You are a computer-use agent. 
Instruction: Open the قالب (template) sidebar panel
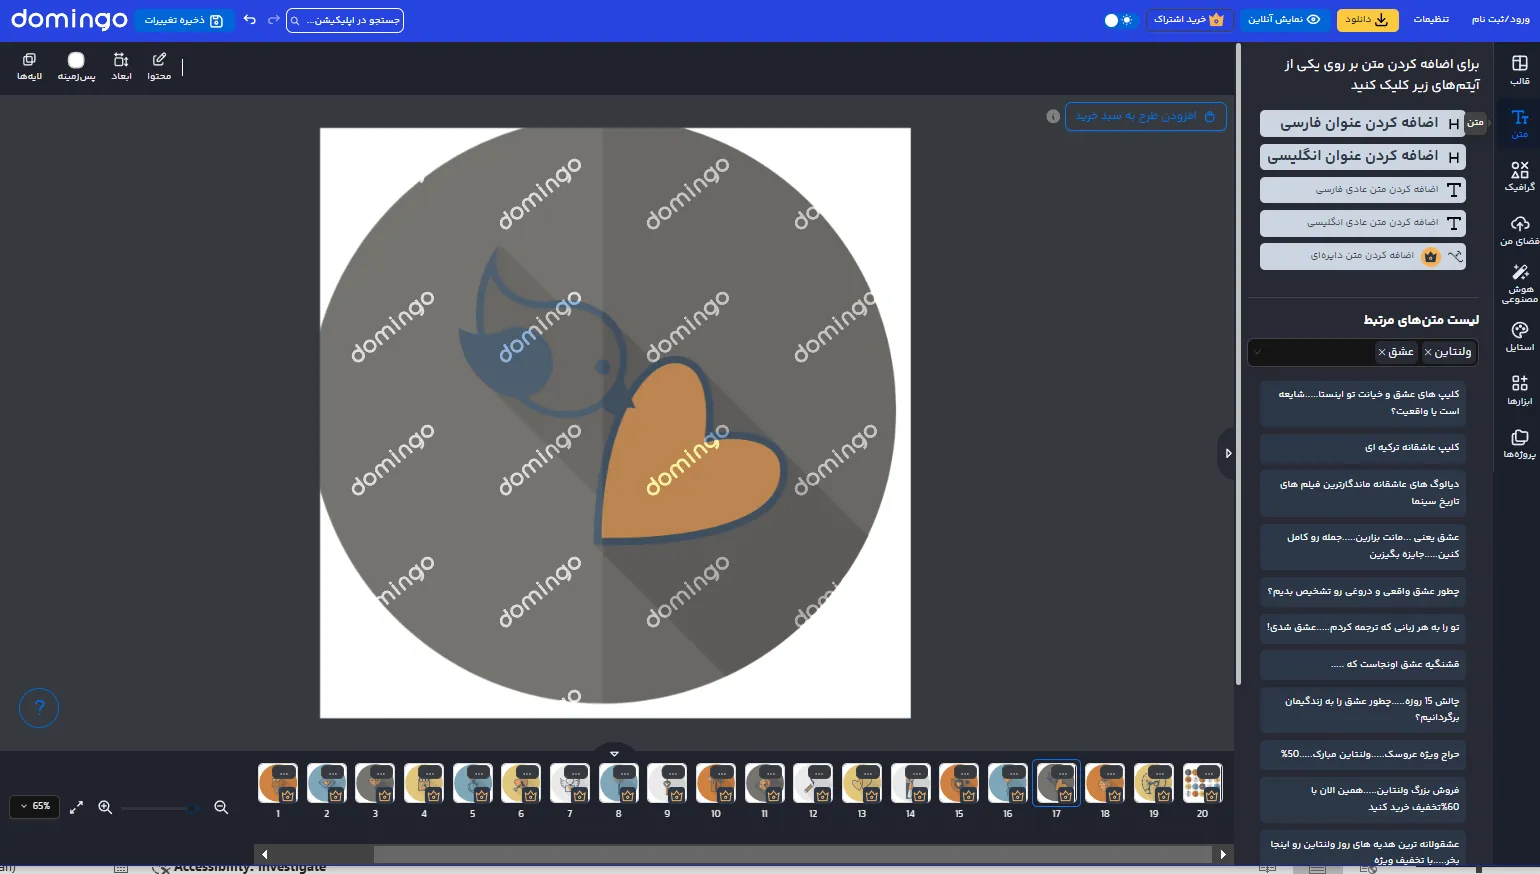pos(1519,70)
